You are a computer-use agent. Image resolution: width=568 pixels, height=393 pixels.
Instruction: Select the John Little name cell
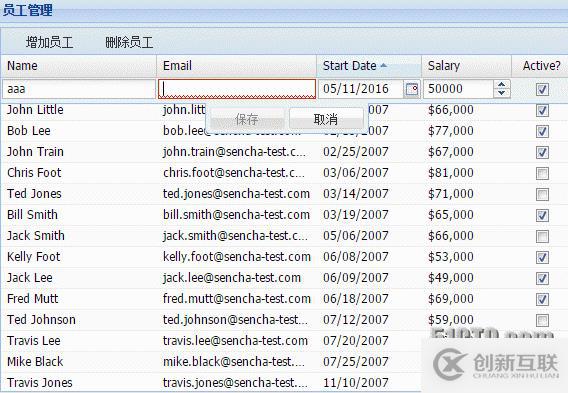[35, 110]
